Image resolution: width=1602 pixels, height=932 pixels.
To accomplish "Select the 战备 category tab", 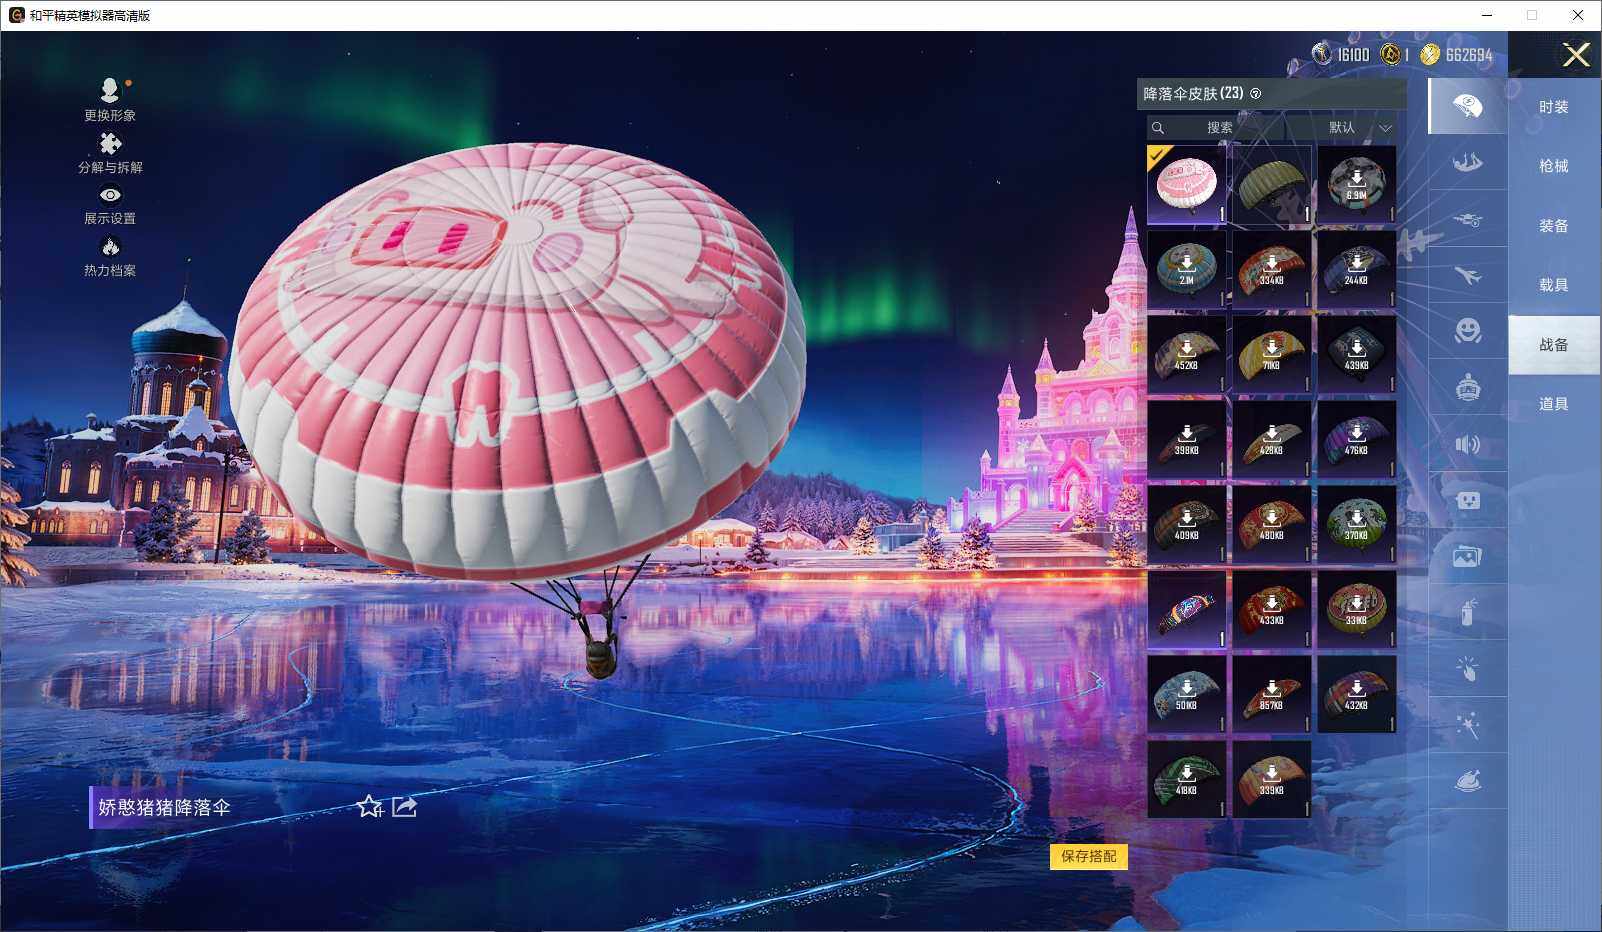I will click(x=1554, y=345).
